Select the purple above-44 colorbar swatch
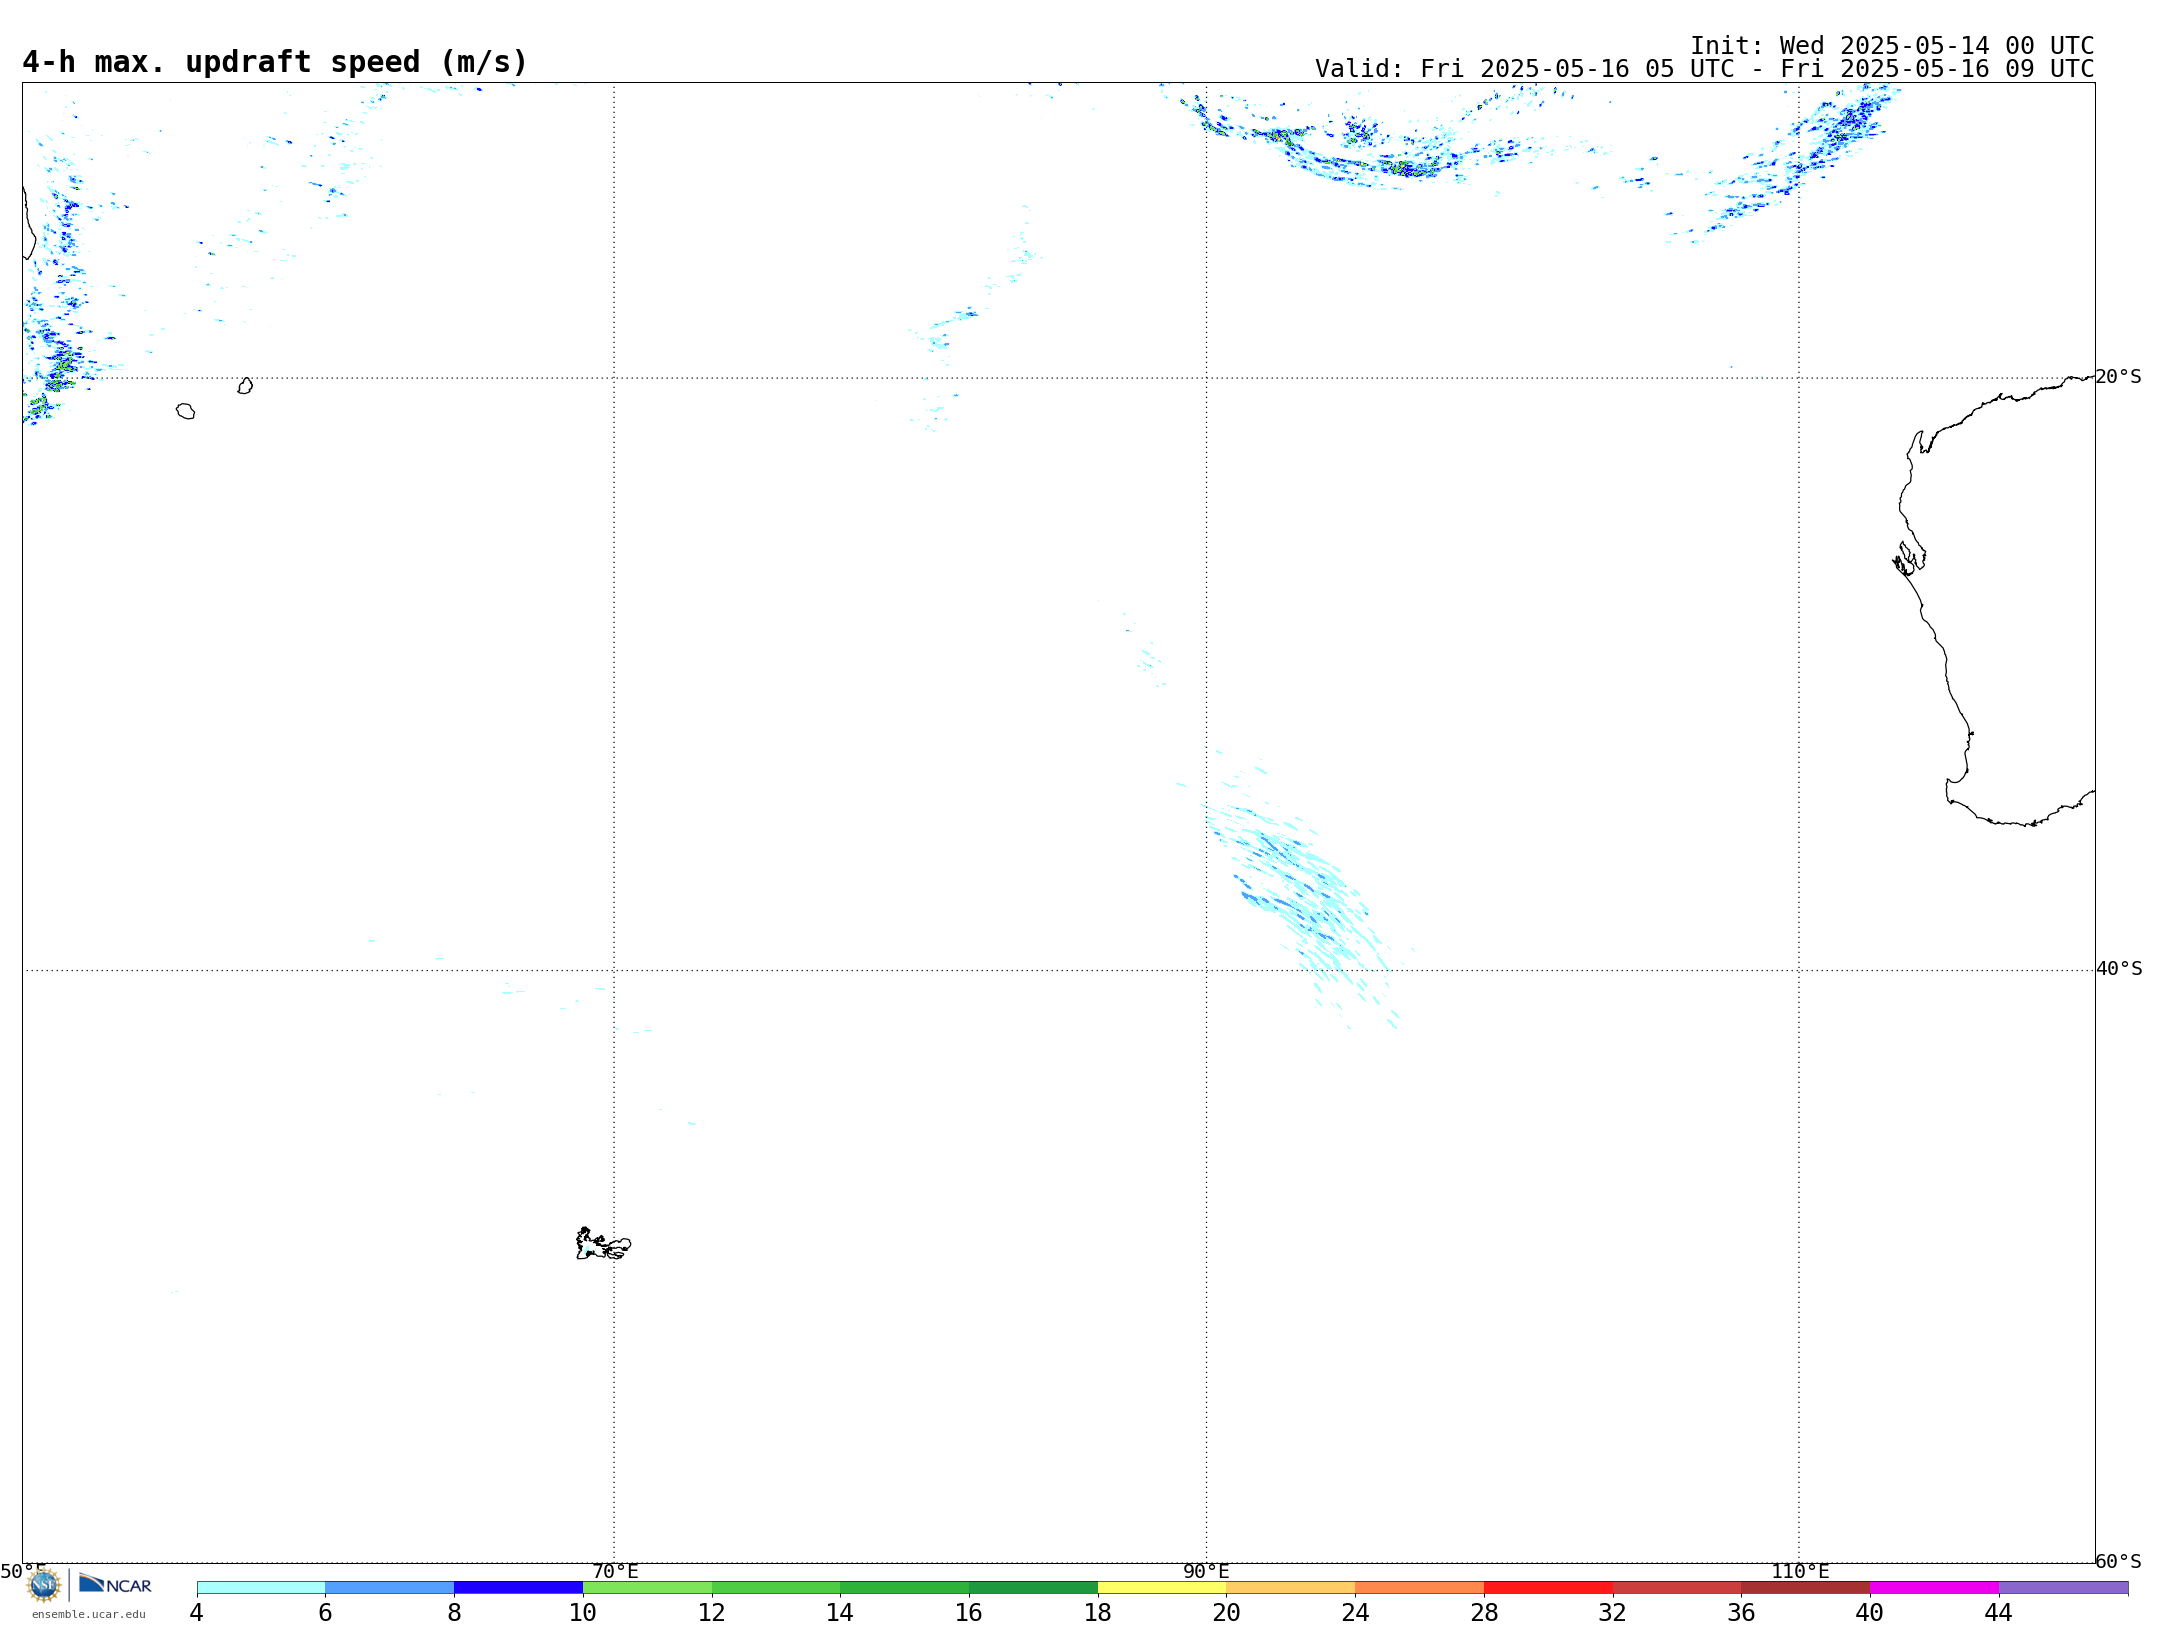 click(x=2064, y=1587)
